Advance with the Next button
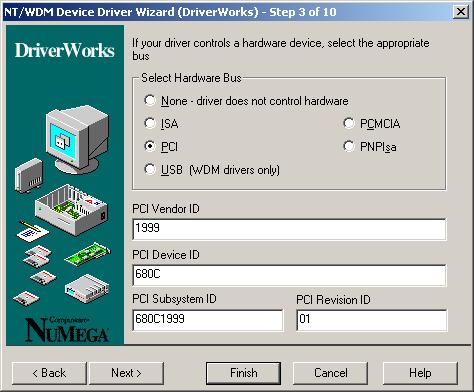The width and height of the screenshot is (474, 392). tap(126, 373)
